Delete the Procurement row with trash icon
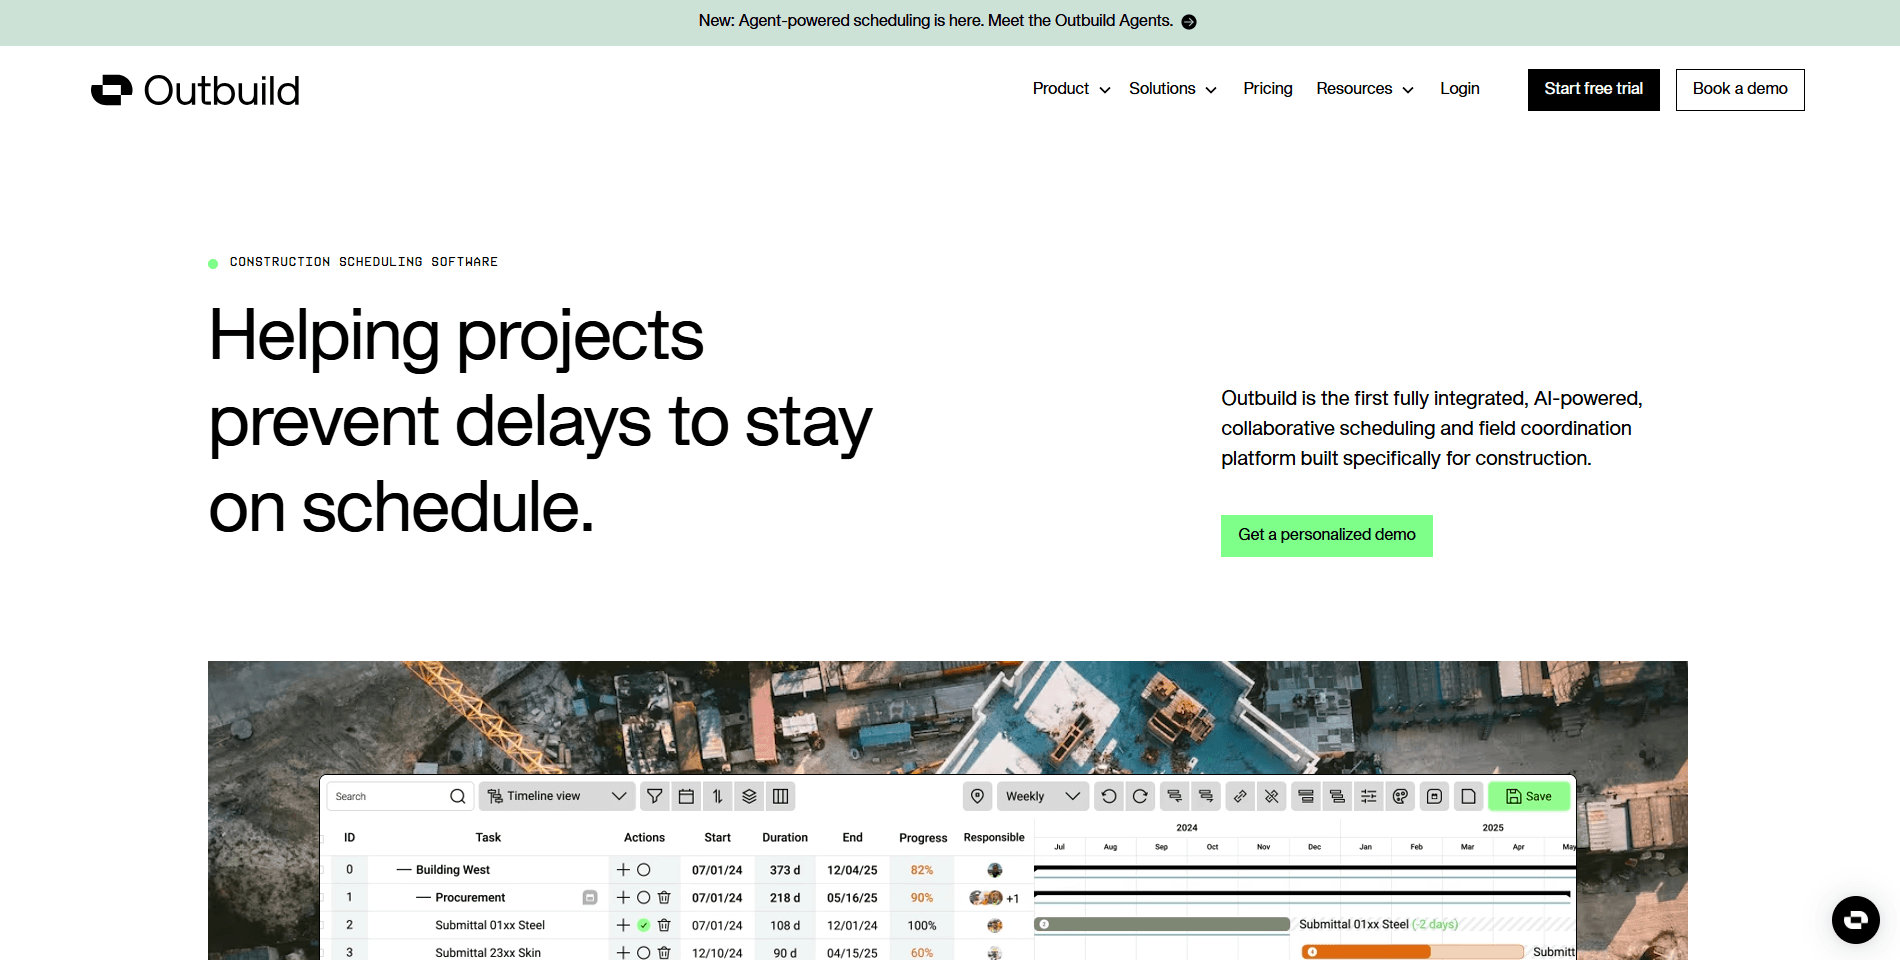The width and height of the screenshot is (1900, 960). [x=664, y=898]
